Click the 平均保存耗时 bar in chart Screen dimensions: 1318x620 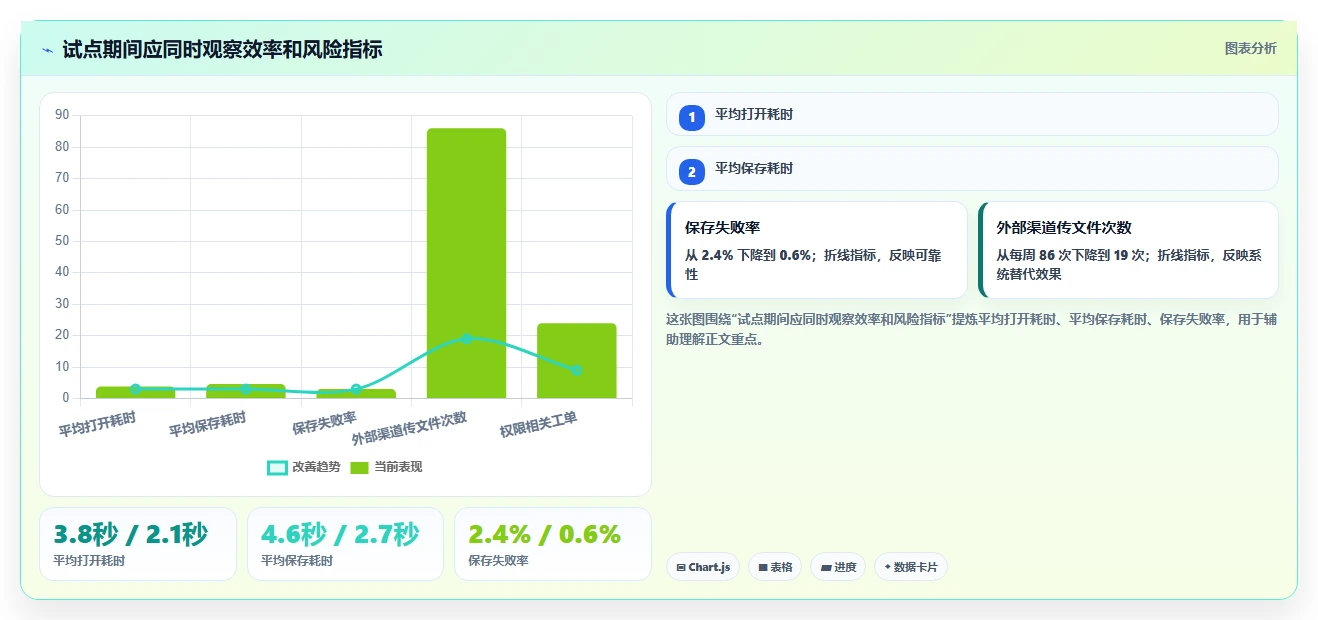tap(246, 391)
